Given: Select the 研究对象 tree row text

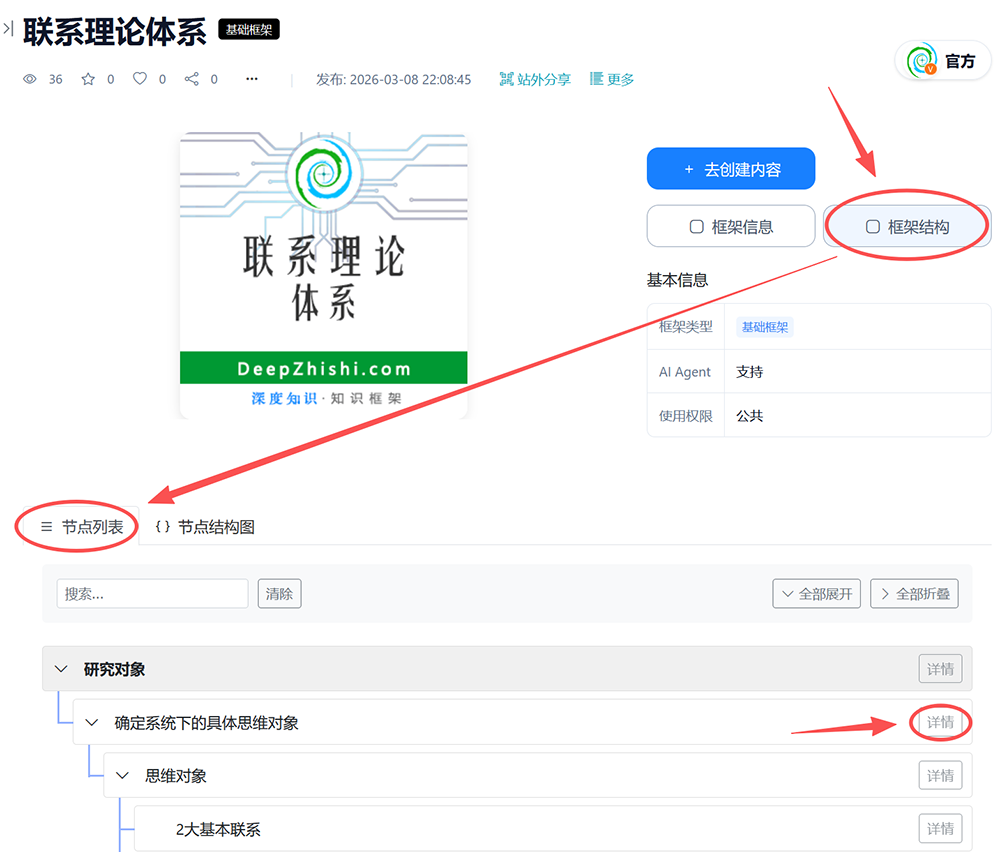Looking at the screenshot, I should 114,669.
